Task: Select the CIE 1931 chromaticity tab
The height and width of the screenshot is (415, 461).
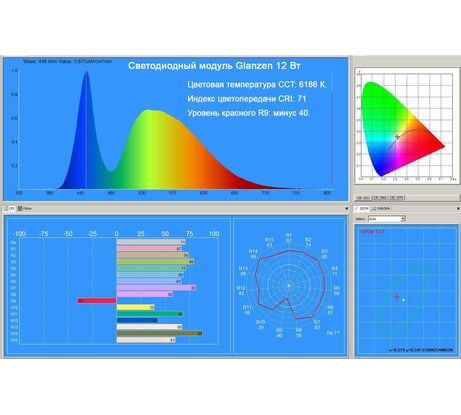Action: pos(363,198)
